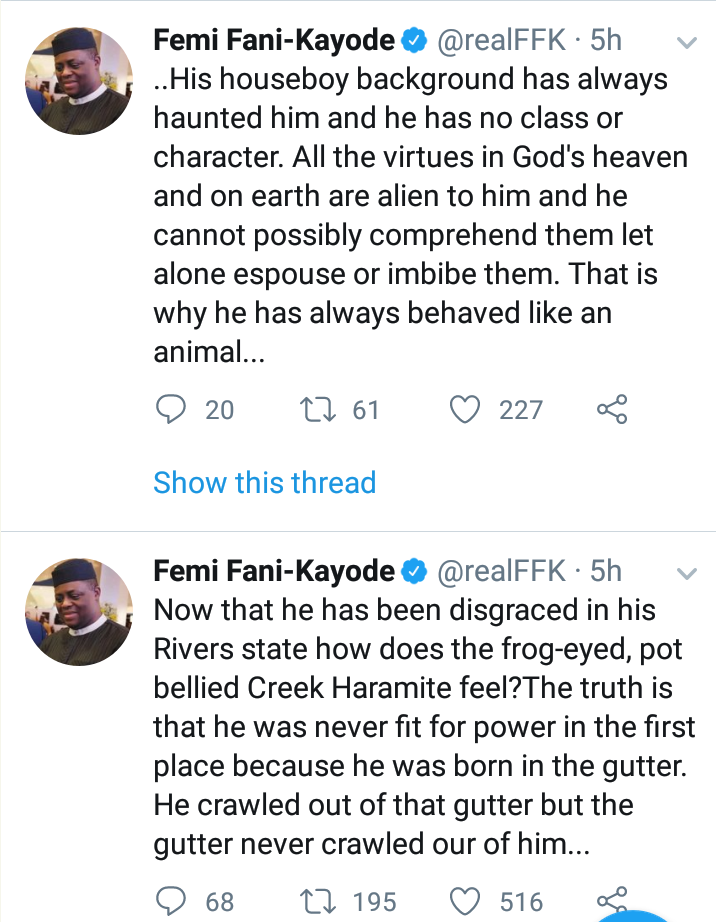This screenshot has width=716, height=922.
Task: Reply to the houseboy background tweet
Action: click(x=173, y=409)
